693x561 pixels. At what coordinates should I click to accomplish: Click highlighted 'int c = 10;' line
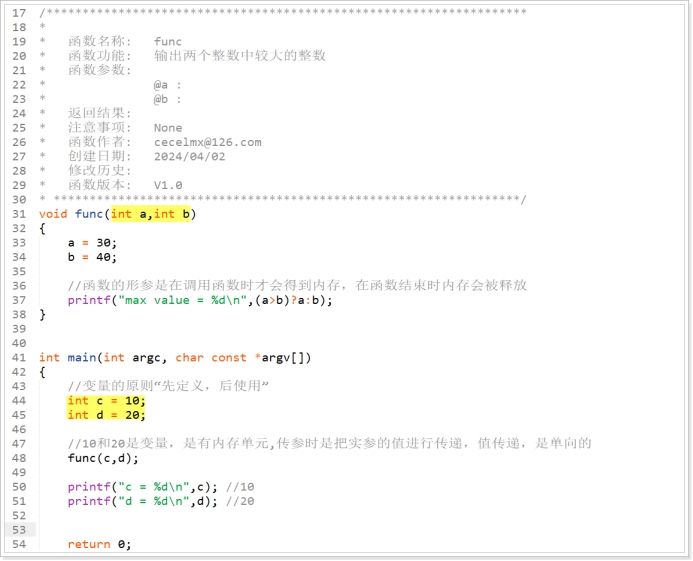point(106,401)
